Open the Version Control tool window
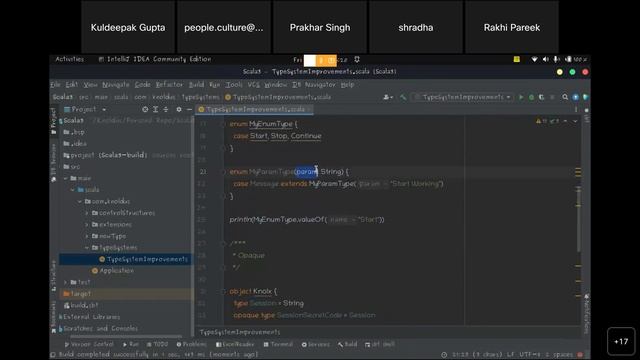 tap(89, 344)
